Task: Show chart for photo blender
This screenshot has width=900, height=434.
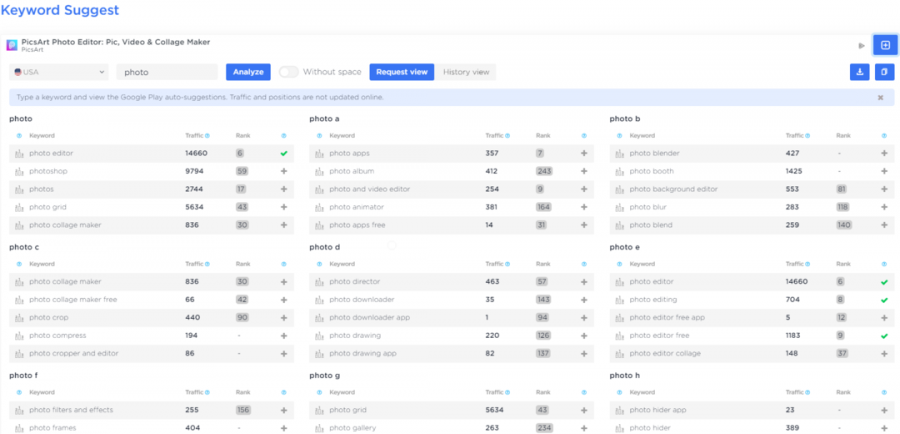Action: point(620,153)
